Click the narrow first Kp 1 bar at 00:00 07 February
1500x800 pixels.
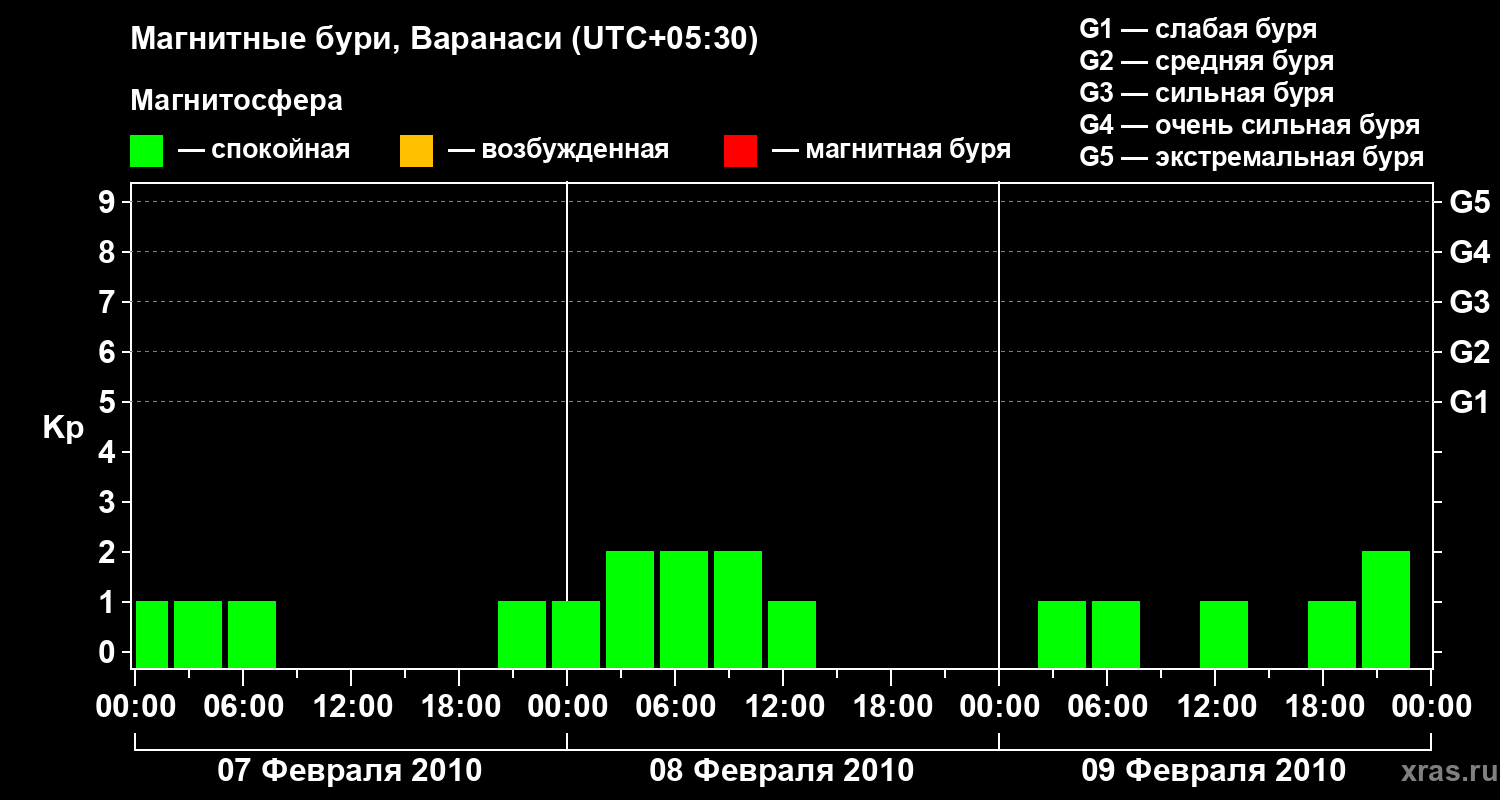[x=152, y=634]
